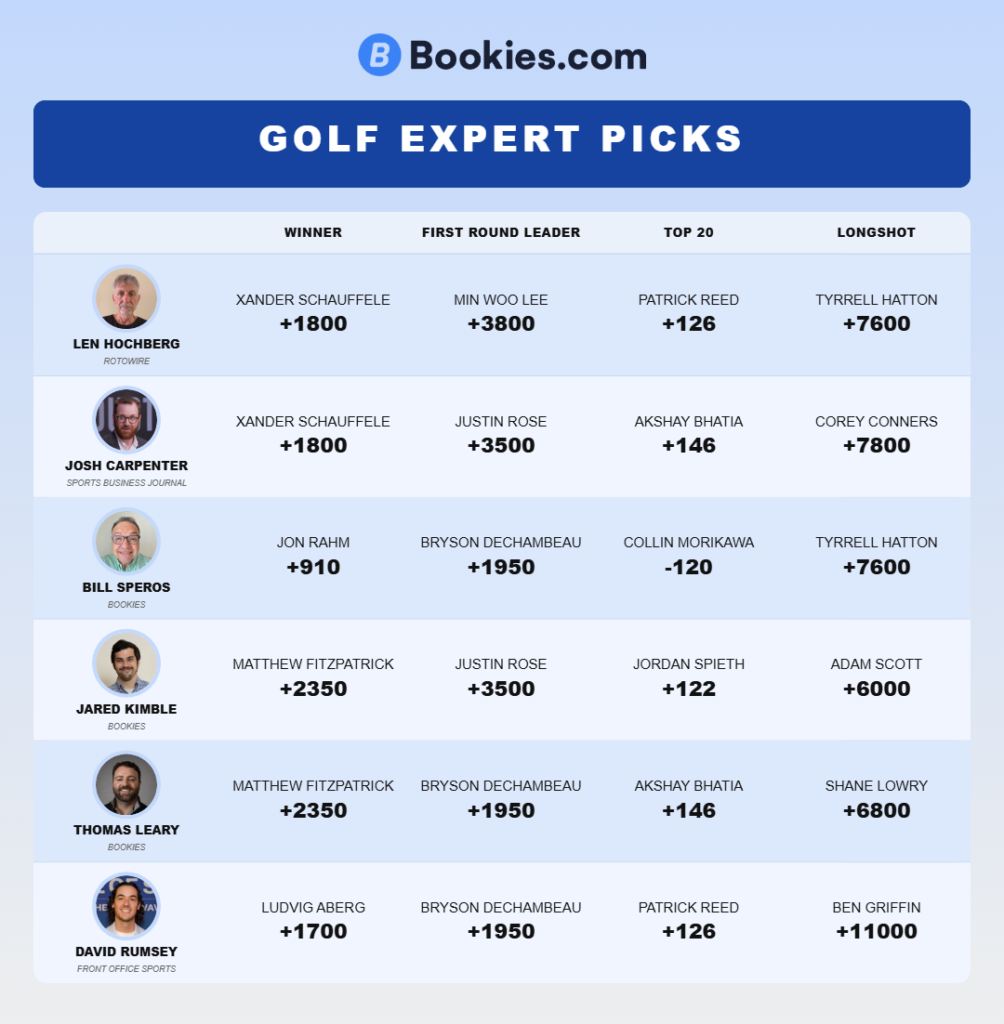Image resolution: width=1004 pixels, height=1024 pixels.
Task: Click the Longshot column header
Action: pyautogui.click(x=876, y=232)
